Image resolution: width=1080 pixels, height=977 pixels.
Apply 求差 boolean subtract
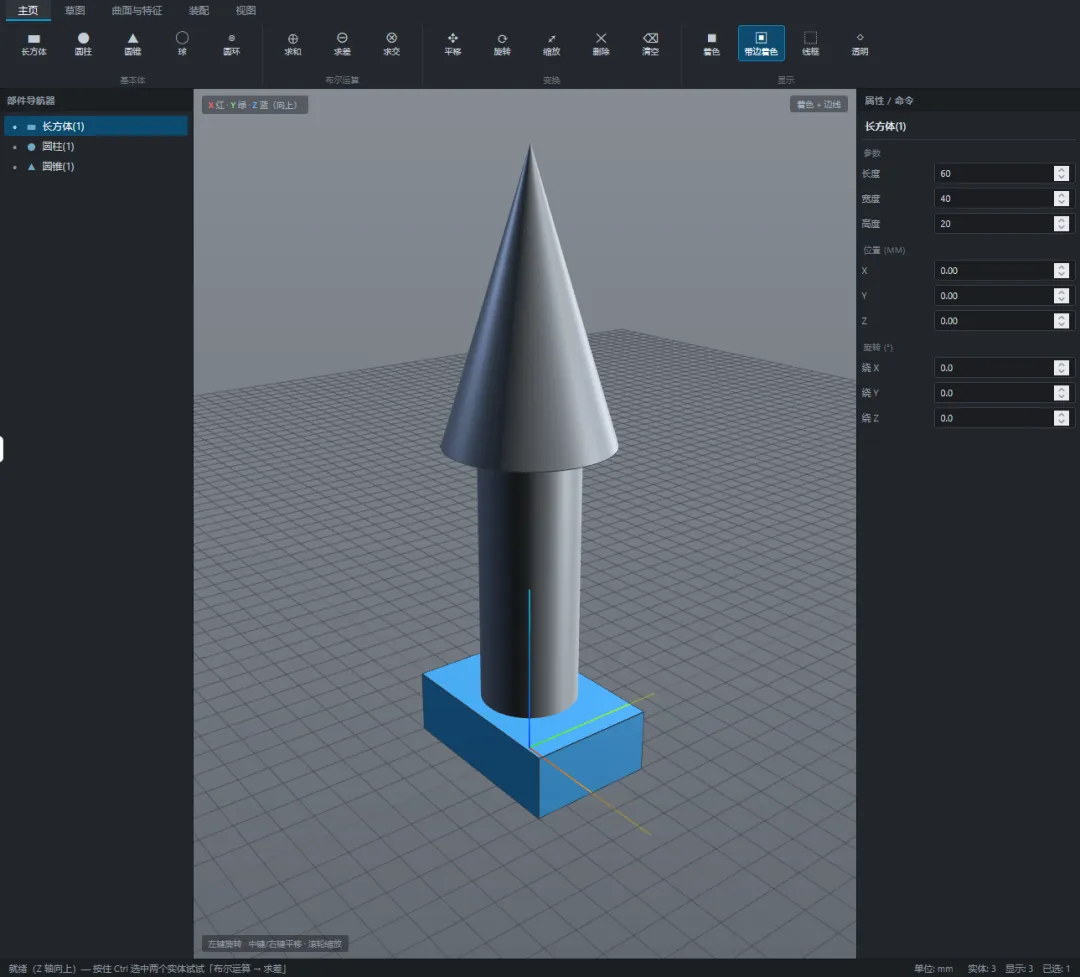pyautogui.click(x=342, y=43)
